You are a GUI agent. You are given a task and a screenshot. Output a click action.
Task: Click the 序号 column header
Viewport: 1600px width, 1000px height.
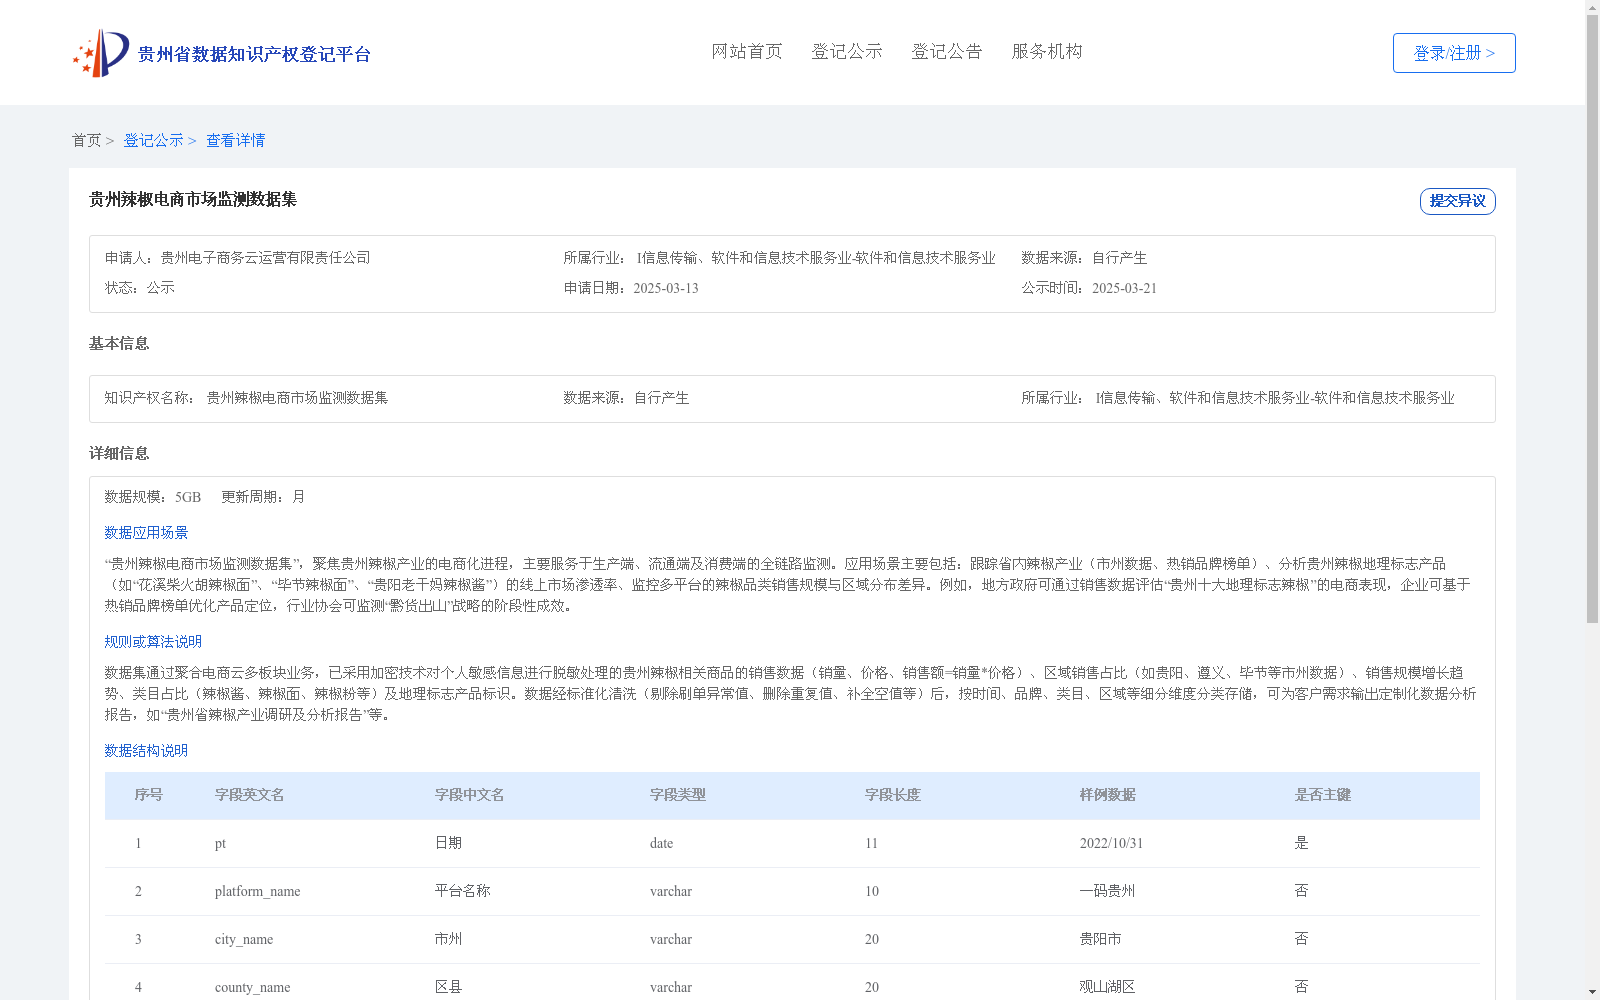tap(149, 795)
